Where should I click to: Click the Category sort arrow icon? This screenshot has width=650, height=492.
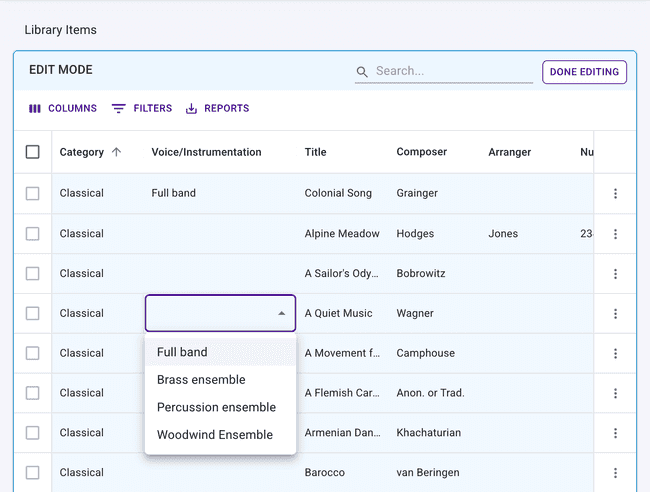tap(116, 152)
